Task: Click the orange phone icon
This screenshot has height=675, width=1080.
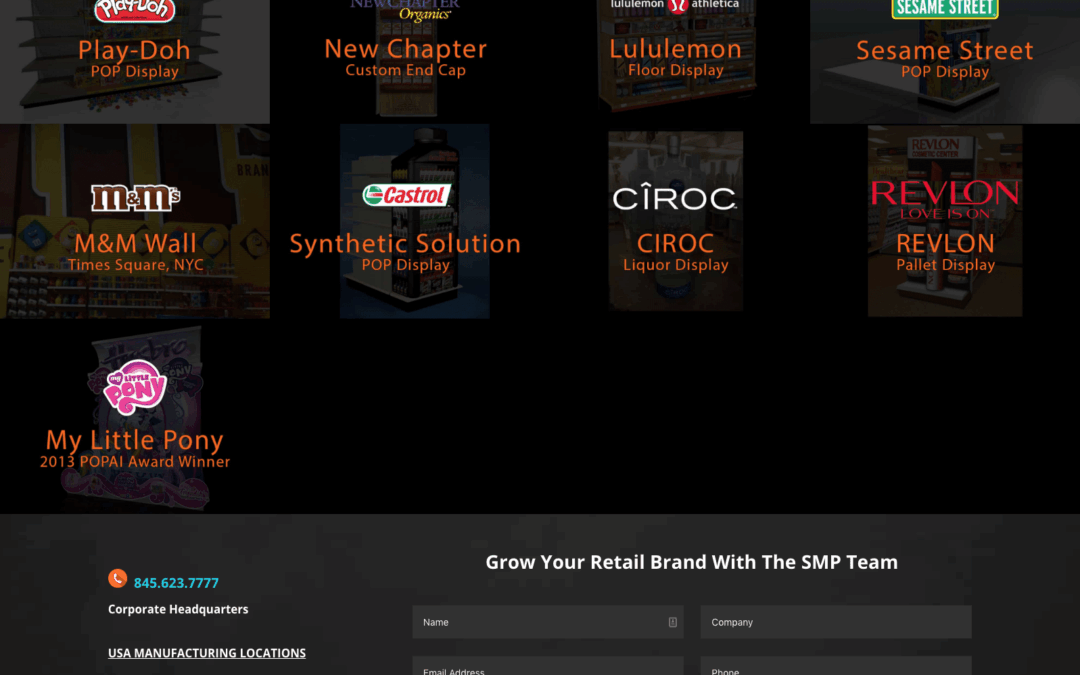Action: tap(118, 579)
